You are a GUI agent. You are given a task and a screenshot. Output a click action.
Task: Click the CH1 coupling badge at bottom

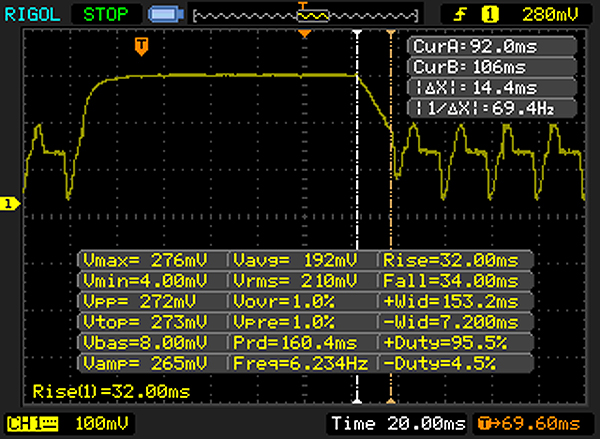[x=33, y=424]
